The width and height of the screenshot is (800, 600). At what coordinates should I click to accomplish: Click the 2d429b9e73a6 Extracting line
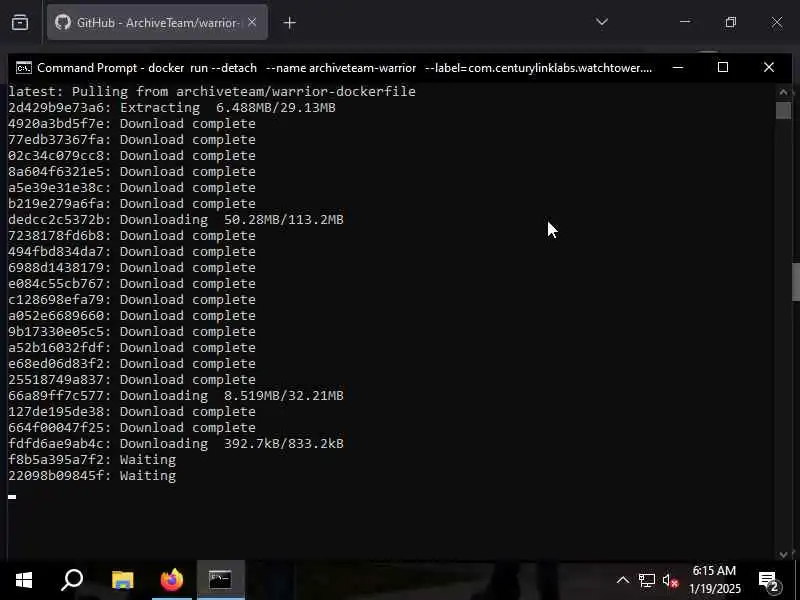point(172,108)
